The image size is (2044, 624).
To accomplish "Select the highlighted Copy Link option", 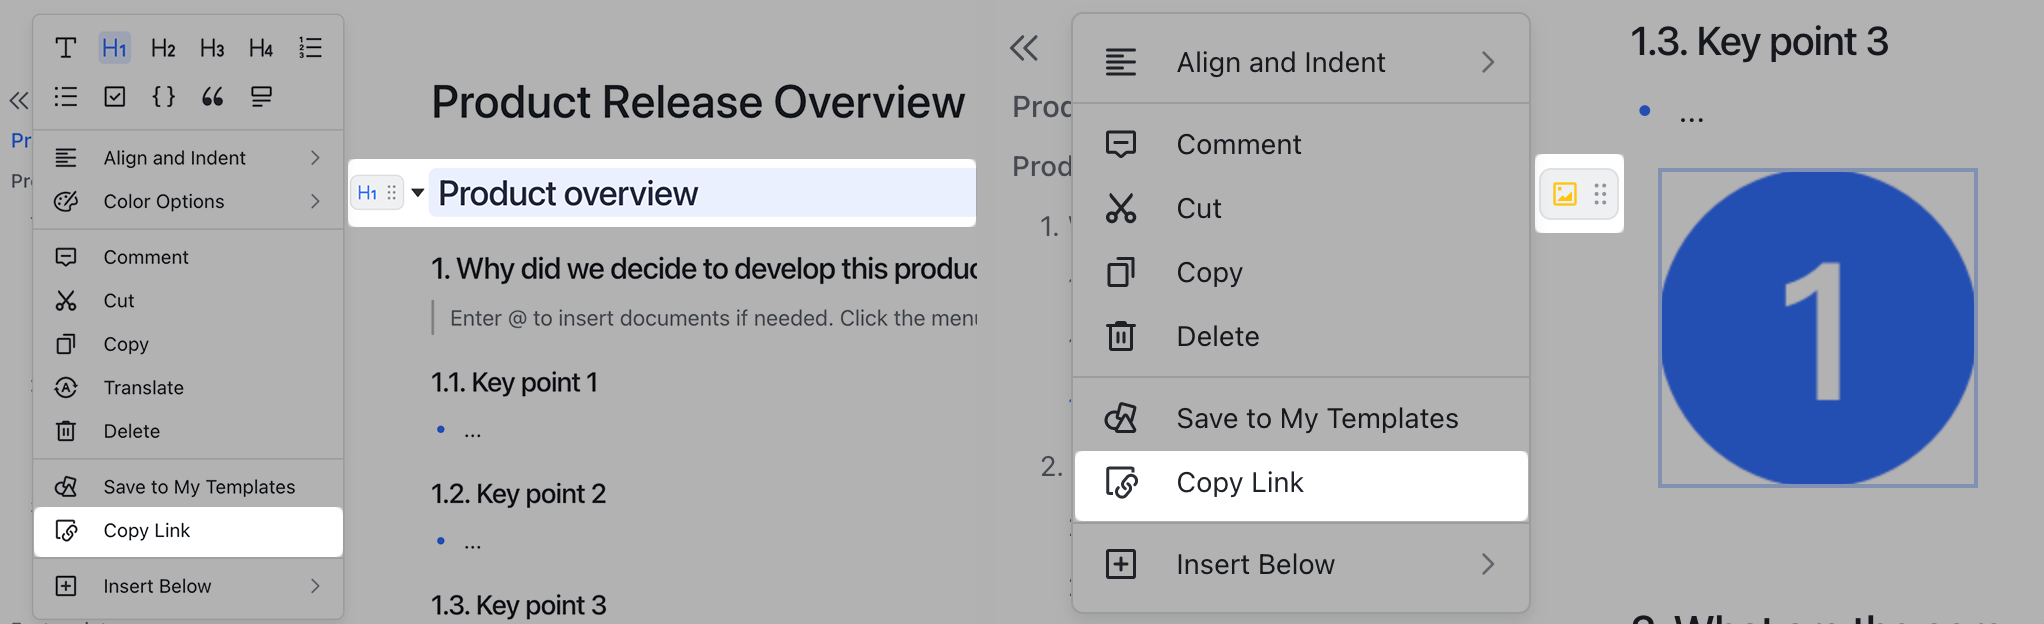I will (x=1240, y=482).
